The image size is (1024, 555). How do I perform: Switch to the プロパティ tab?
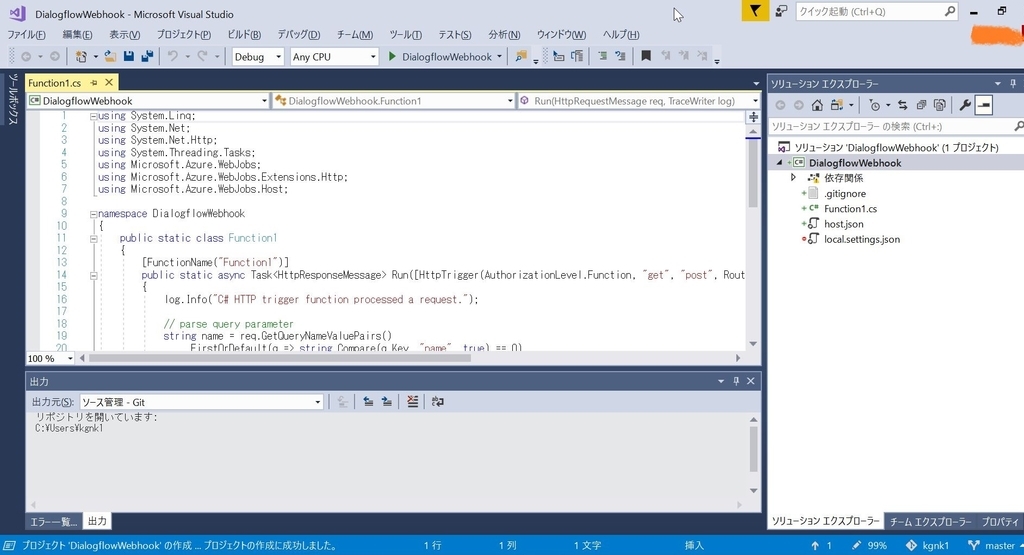[x=1000, y=521]
